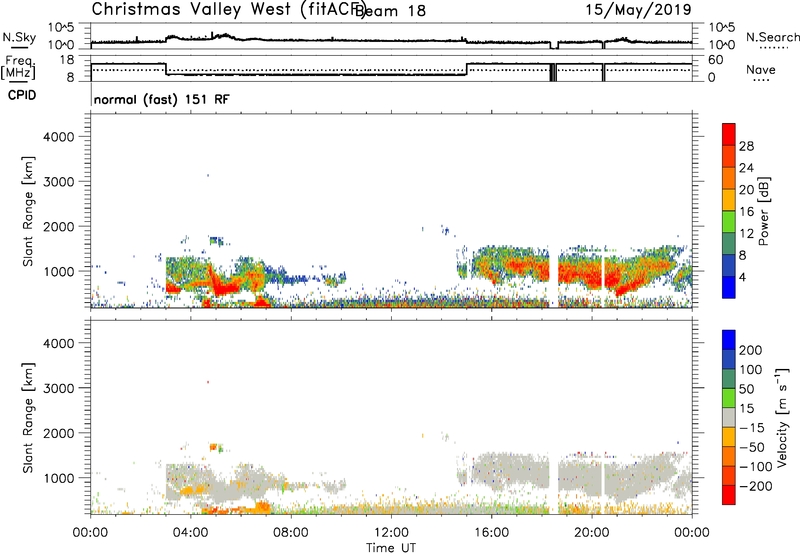The height and width of the screenshot is (554, 800).
Task: Click the '3000' tick on the velocity panel range axis
Action: coord(59,388)
